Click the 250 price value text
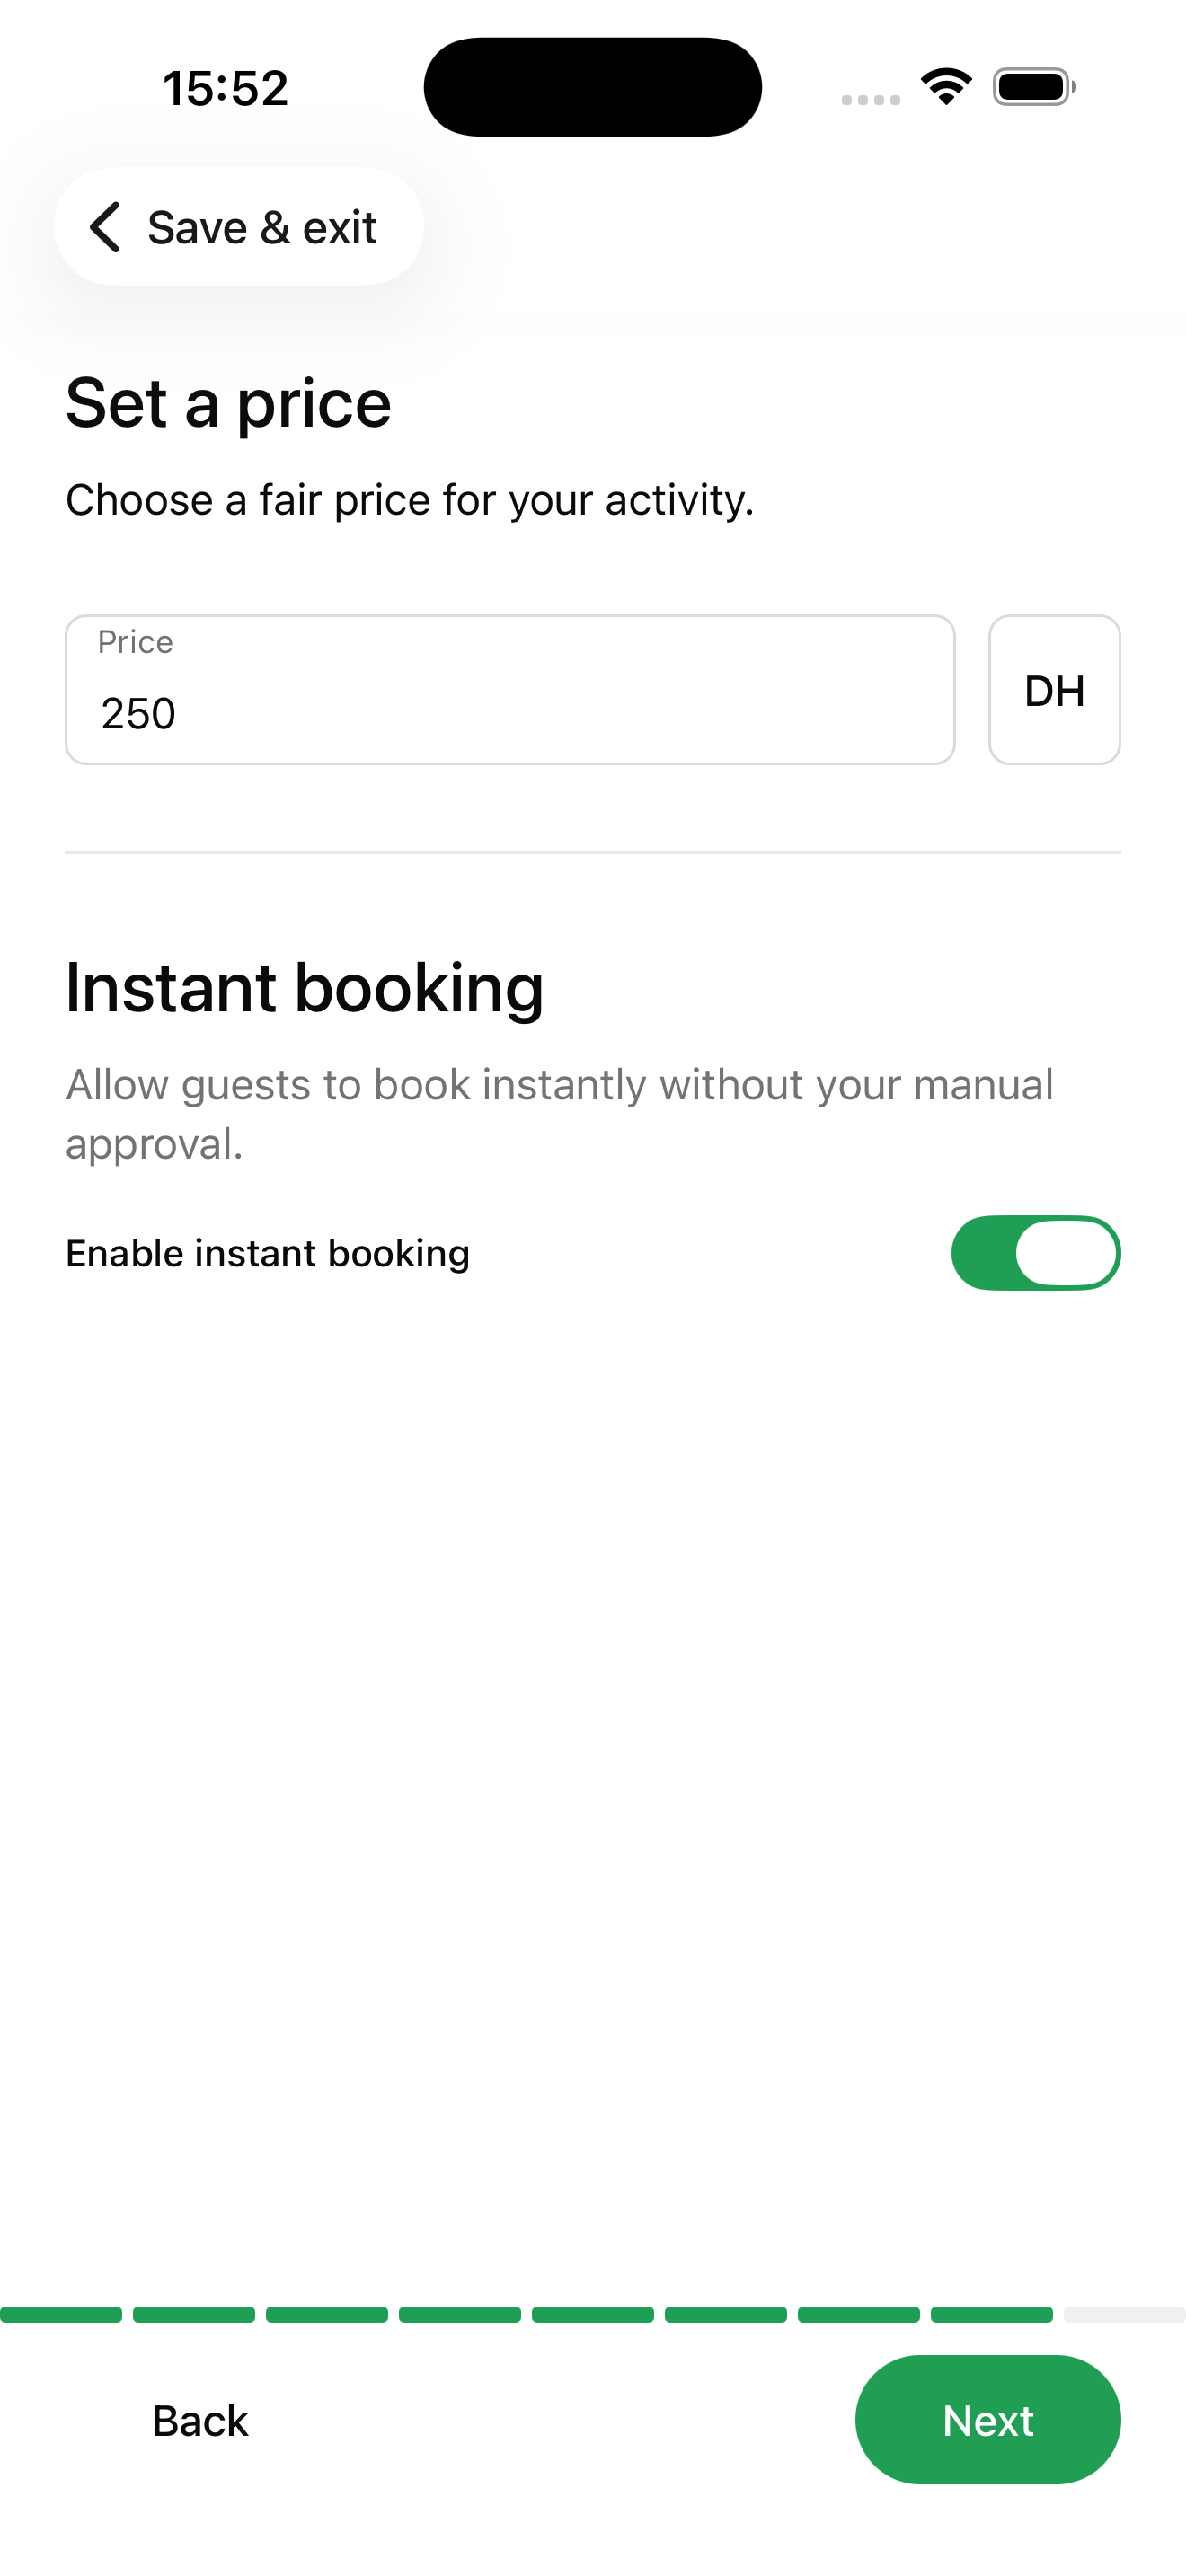Screen dimensions: 1186x2576 (x=139, y=714)
